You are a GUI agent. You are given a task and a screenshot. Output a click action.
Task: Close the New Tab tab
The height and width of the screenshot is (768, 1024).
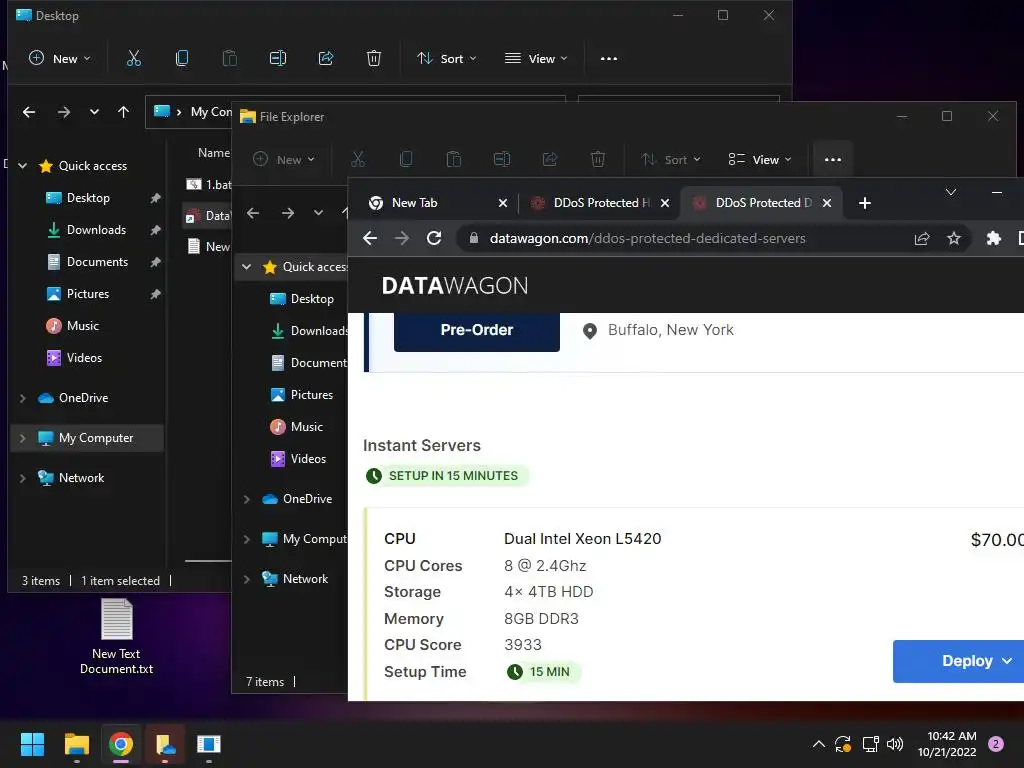[503, 203]
